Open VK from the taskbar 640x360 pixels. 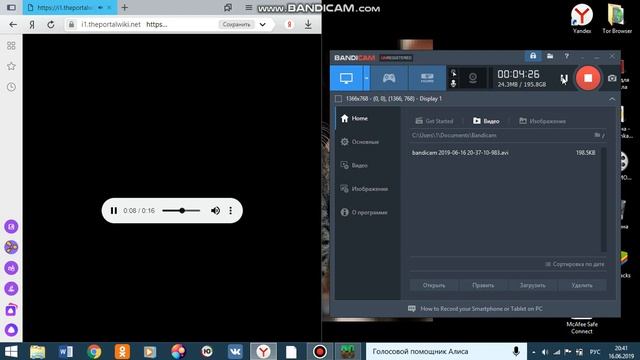click(x=235, y=351)
